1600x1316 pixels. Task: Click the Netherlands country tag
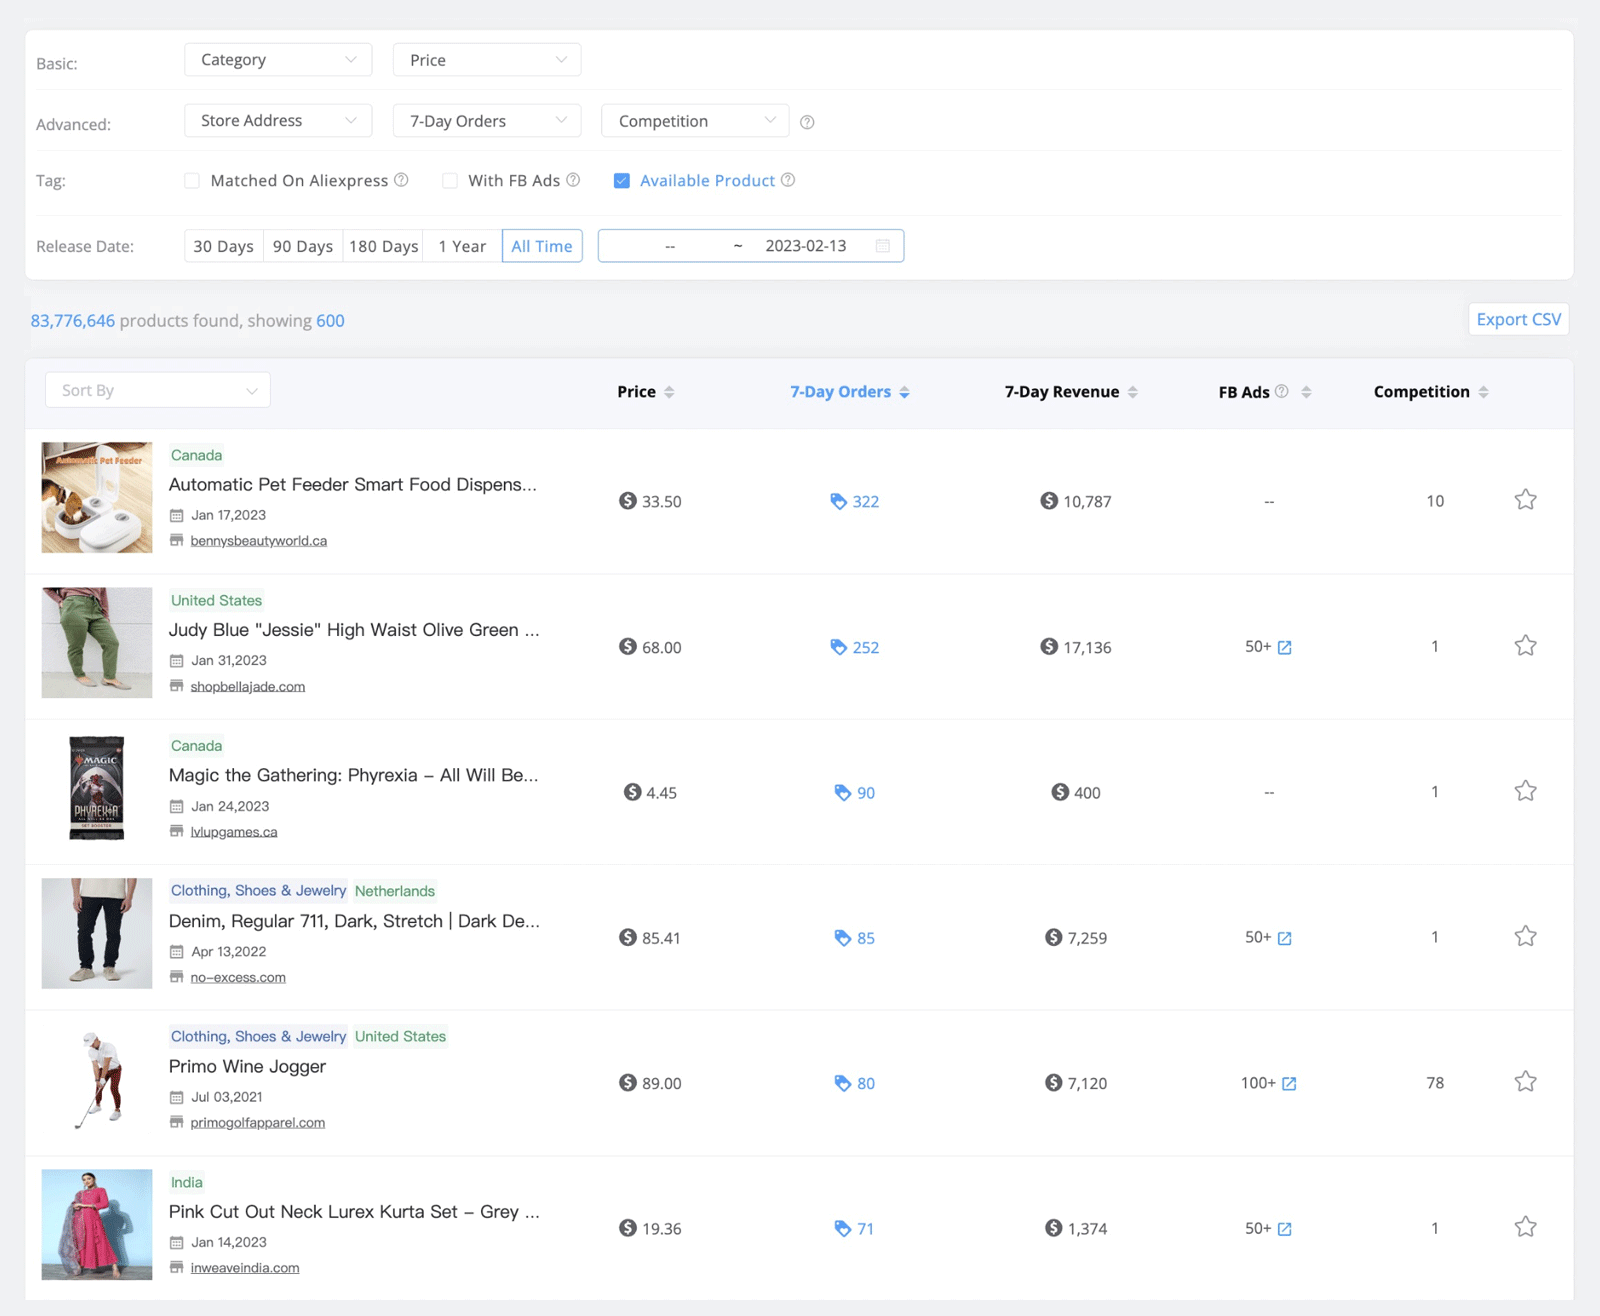point(395,891)
